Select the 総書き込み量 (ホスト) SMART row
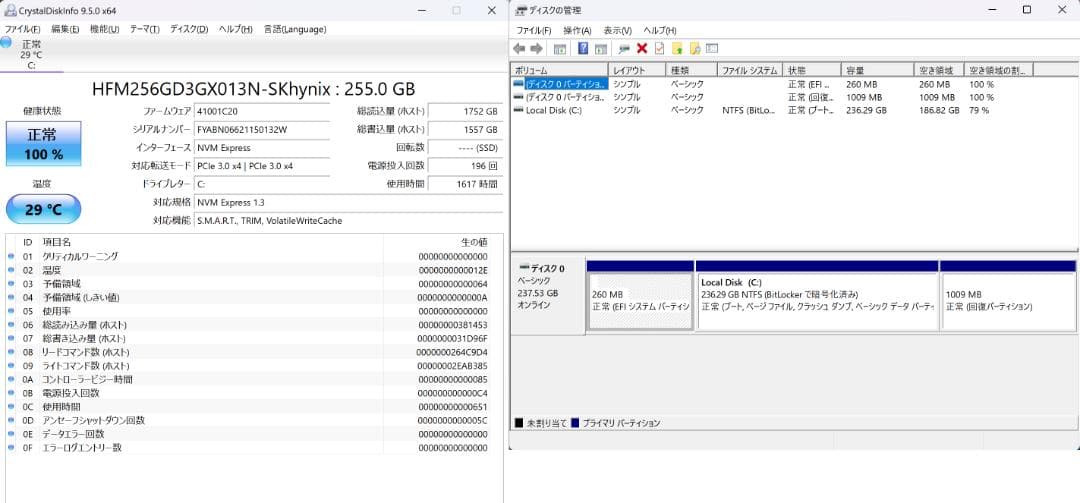 point(254,338)
